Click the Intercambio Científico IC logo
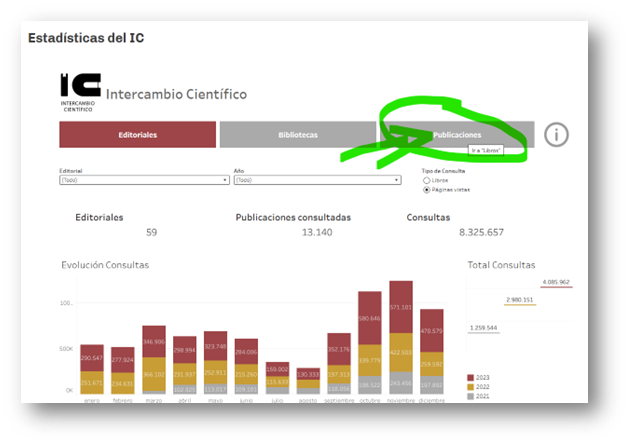Screen dimensions: 630x445 point(80,92)
